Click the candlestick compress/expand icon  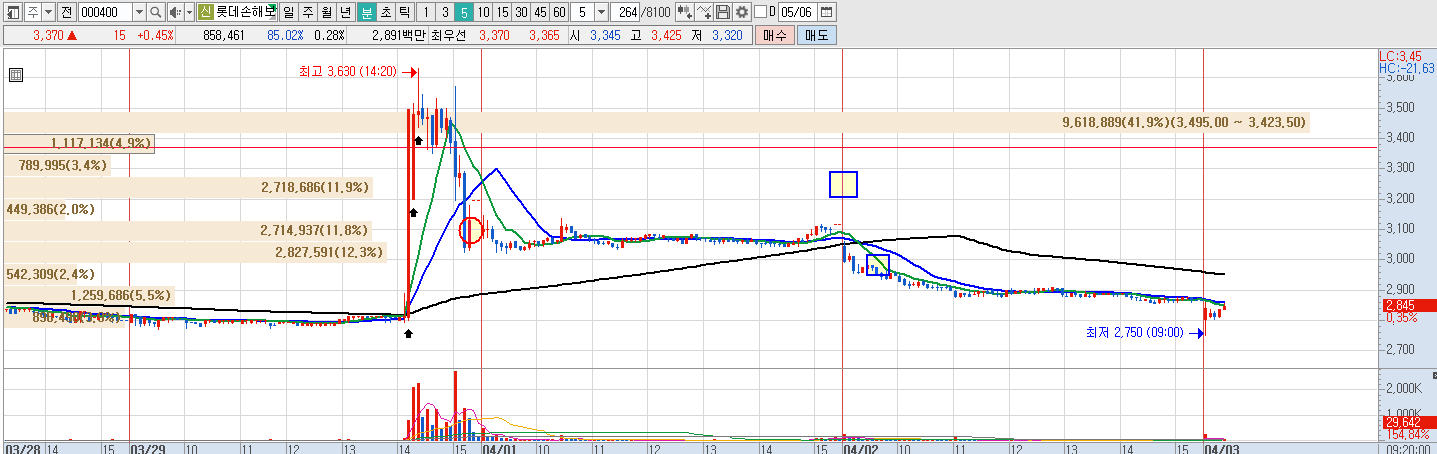tap(685, 12)
